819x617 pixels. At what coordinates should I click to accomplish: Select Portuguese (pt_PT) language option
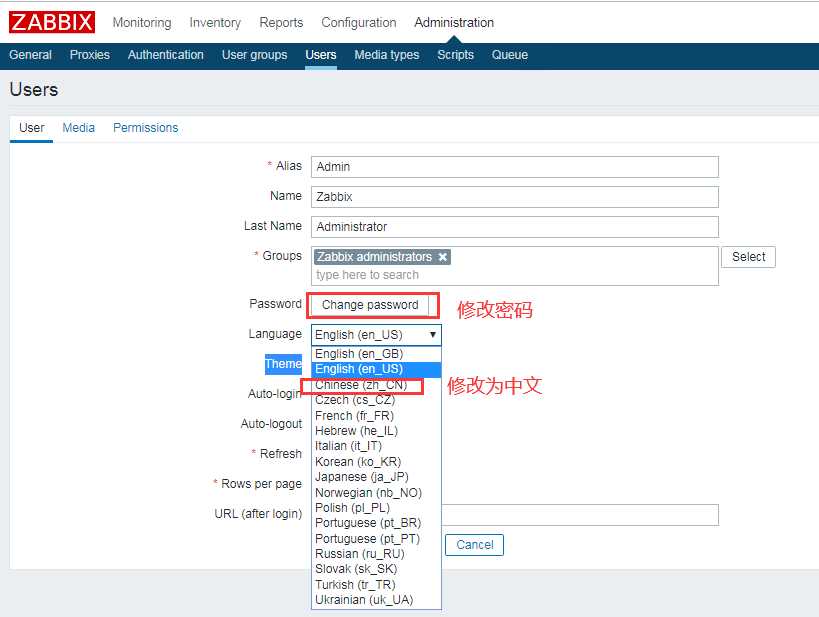[376, 538]
